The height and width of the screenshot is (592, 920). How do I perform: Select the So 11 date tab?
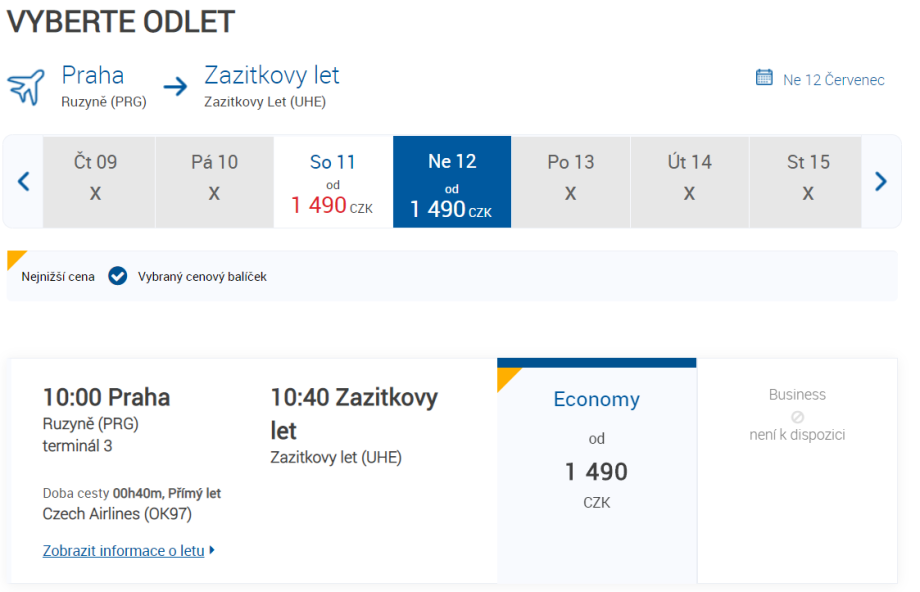pos(333,182)
